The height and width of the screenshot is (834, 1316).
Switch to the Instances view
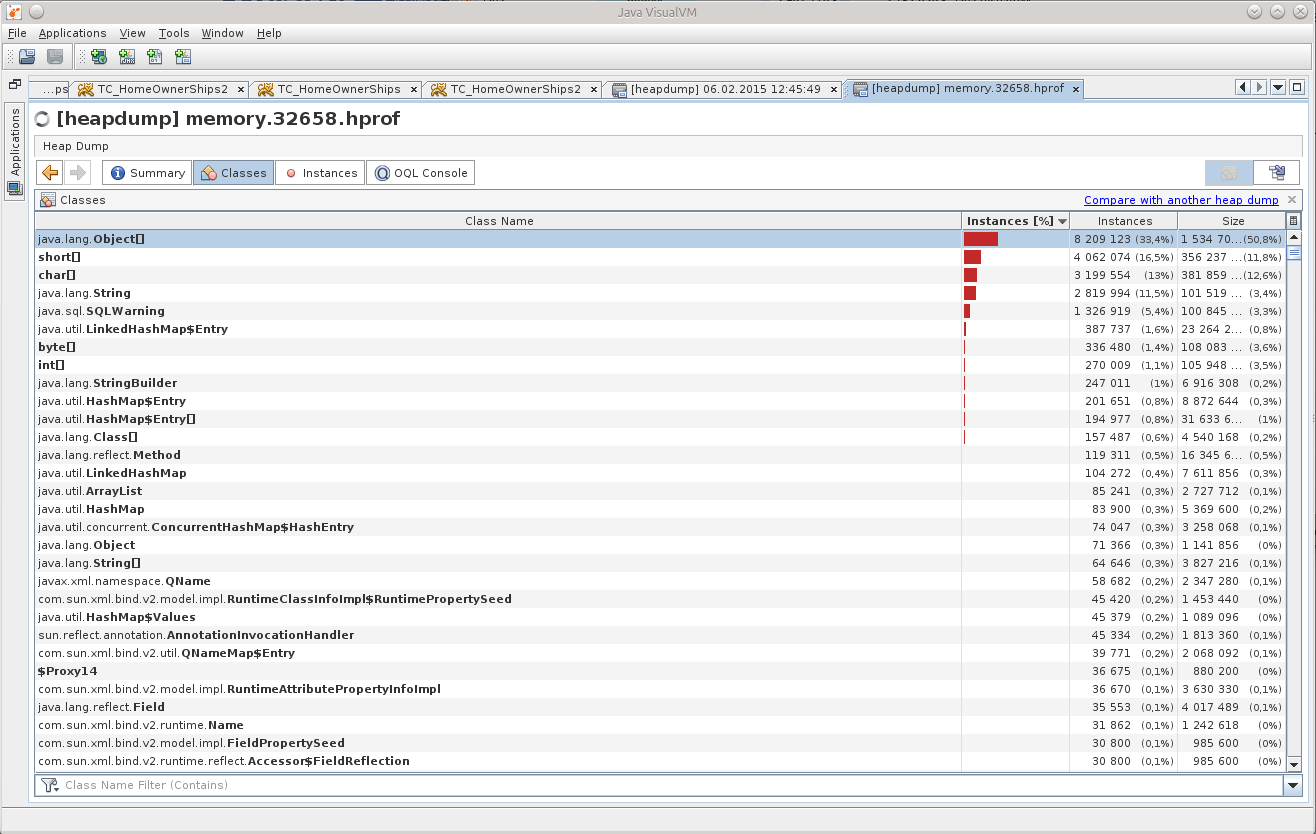click(x=320, y=173)
